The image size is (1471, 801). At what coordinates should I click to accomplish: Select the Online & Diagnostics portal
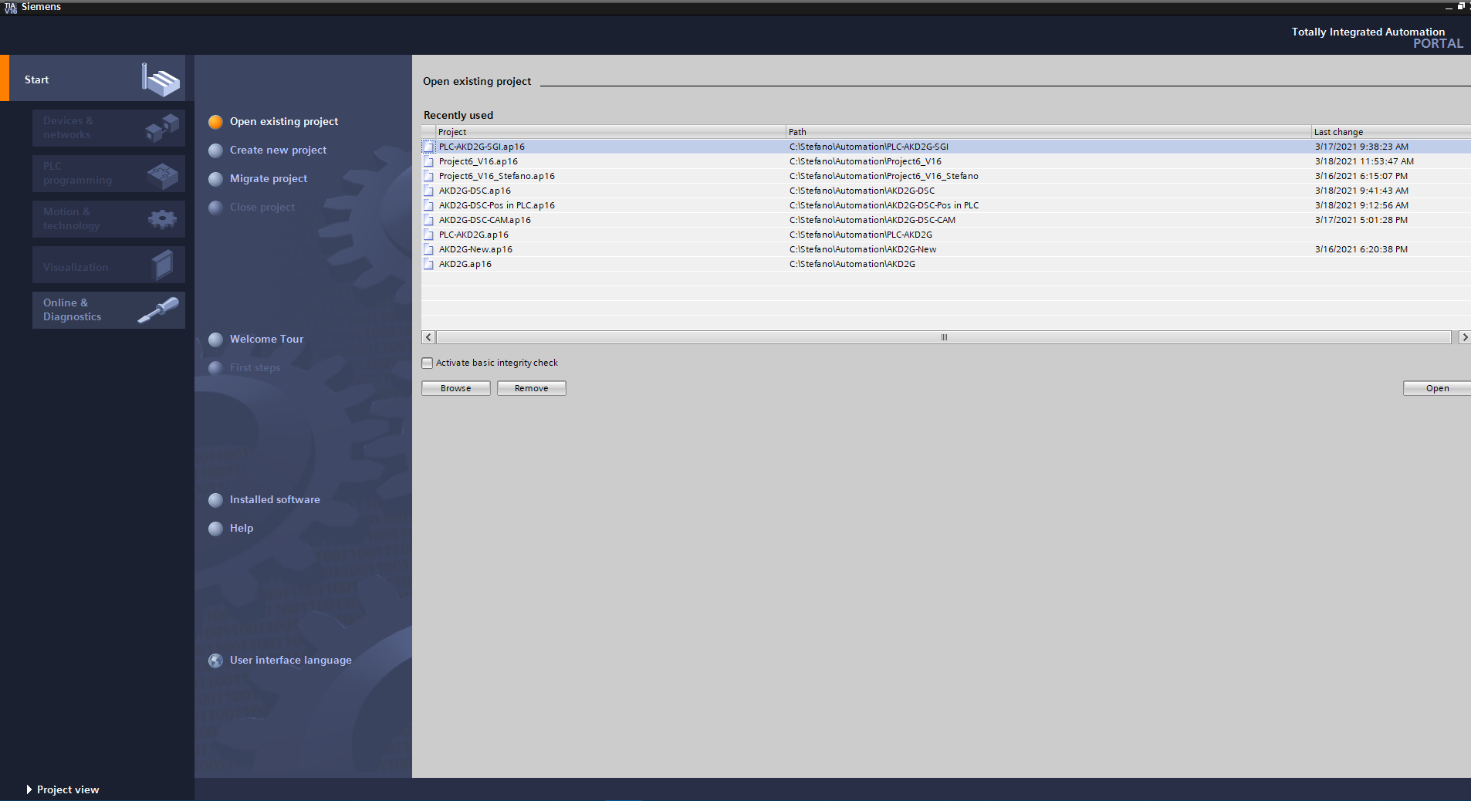pyautogui.click(x=108, y=310)
